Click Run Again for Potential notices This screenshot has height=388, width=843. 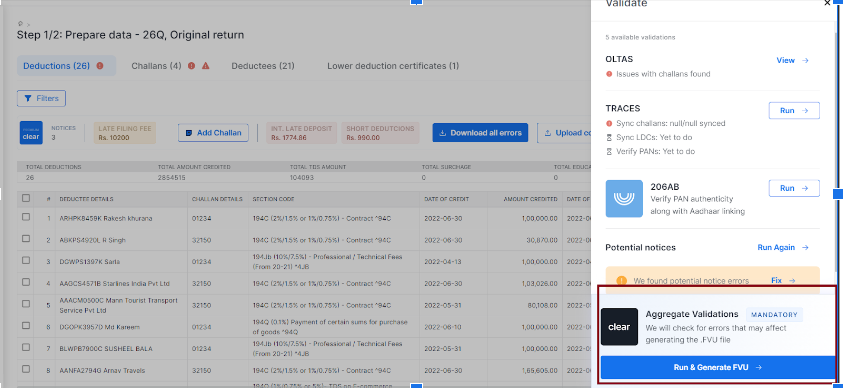coord(783,247)
